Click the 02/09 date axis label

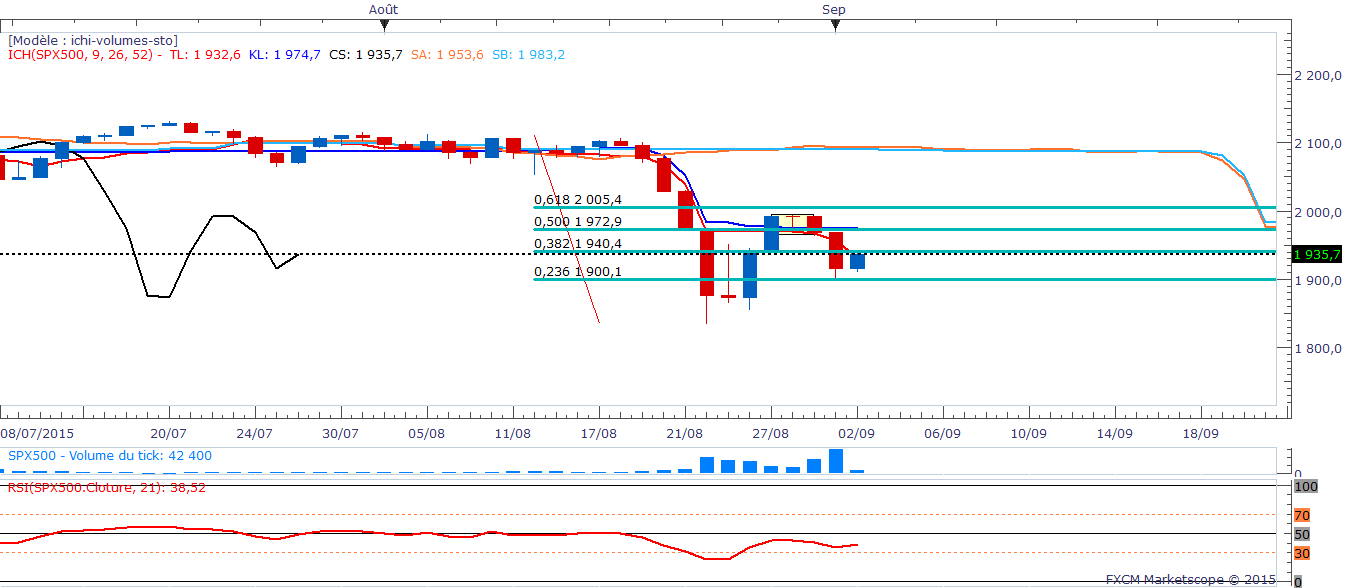click(x=857, y=434)
